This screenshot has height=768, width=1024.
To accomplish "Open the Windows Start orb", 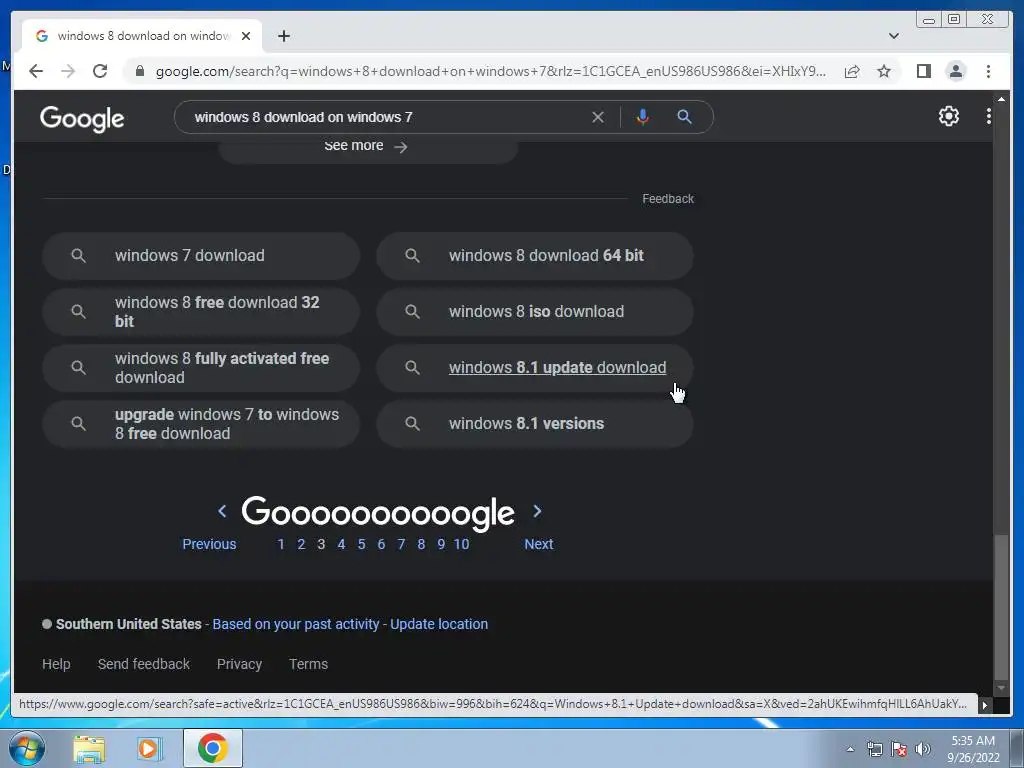I will 27,748.
